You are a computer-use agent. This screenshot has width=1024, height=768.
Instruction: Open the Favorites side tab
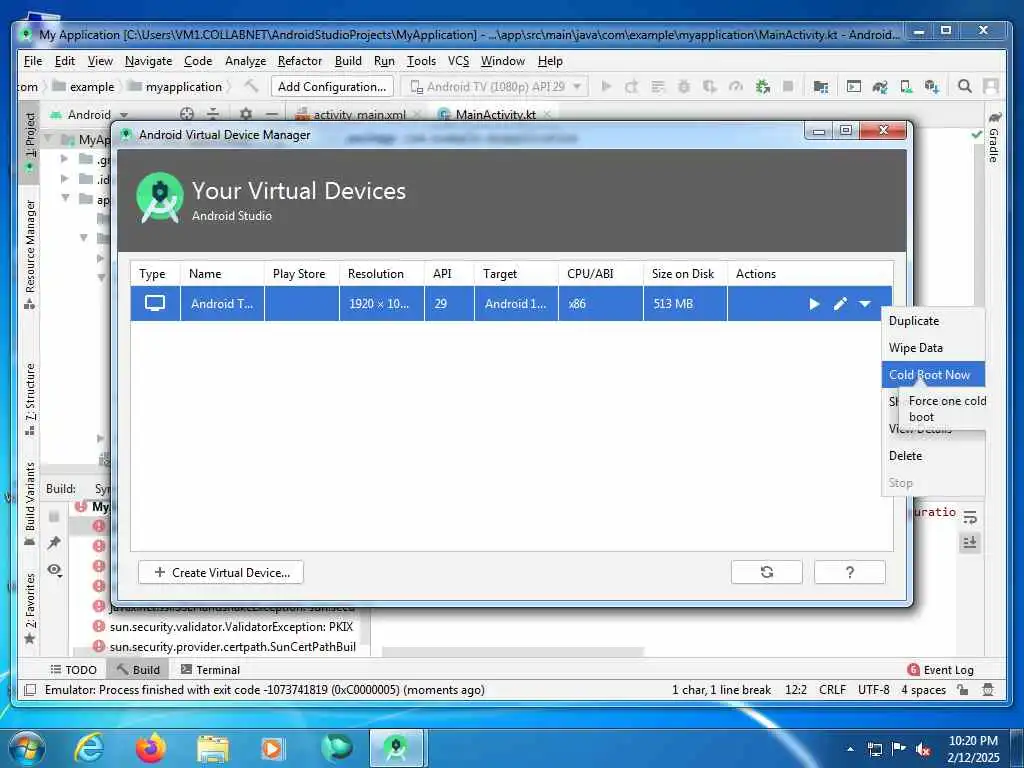[29, 607]
